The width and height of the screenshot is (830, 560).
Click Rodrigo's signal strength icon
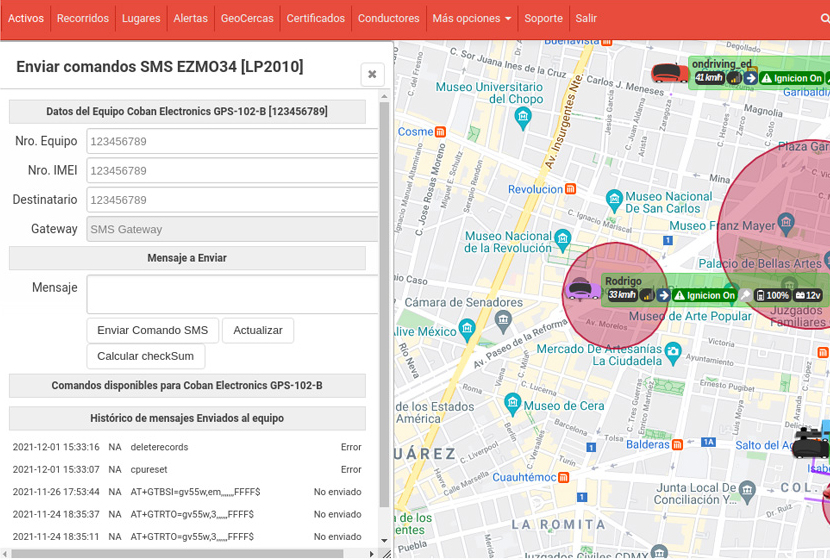pyautogui.click(x=647, y=295)
